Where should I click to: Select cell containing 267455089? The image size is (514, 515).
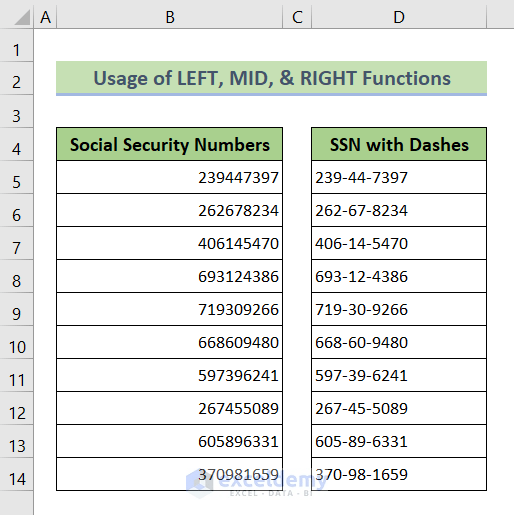coord(170,408)
